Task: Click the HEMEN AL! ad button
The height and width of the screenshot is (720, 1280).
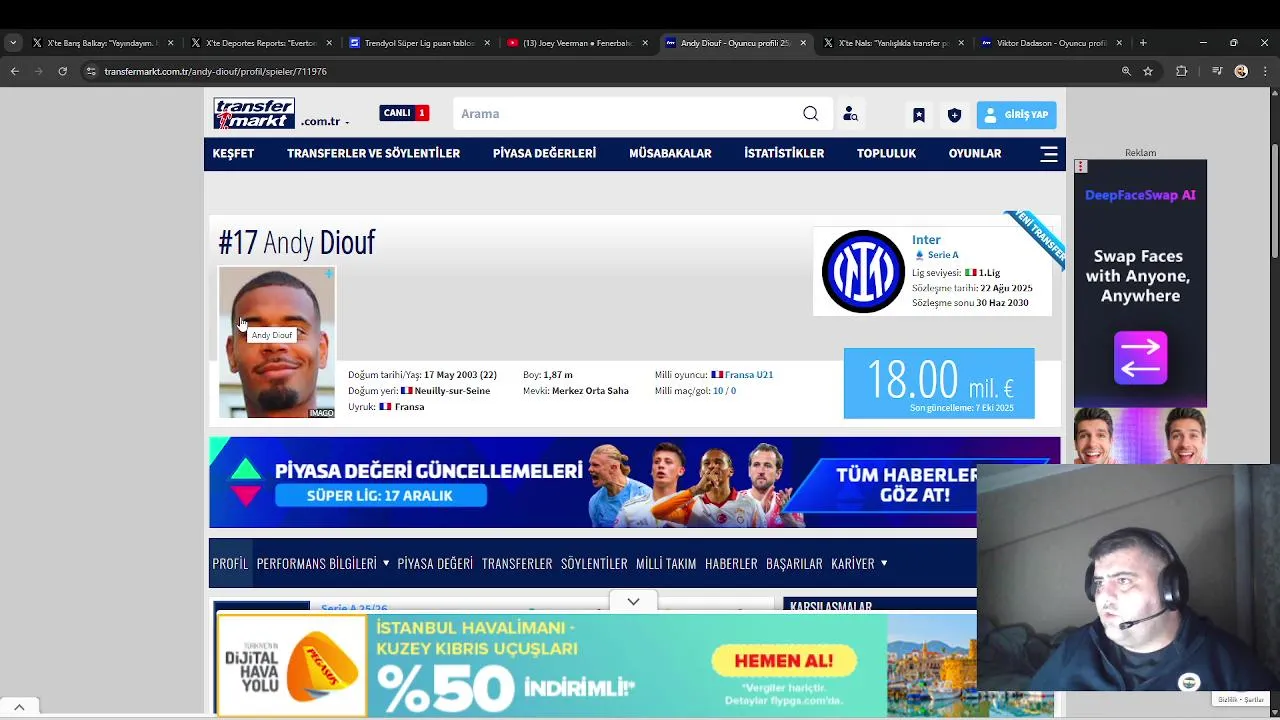Action: click(x=784, y=661)
